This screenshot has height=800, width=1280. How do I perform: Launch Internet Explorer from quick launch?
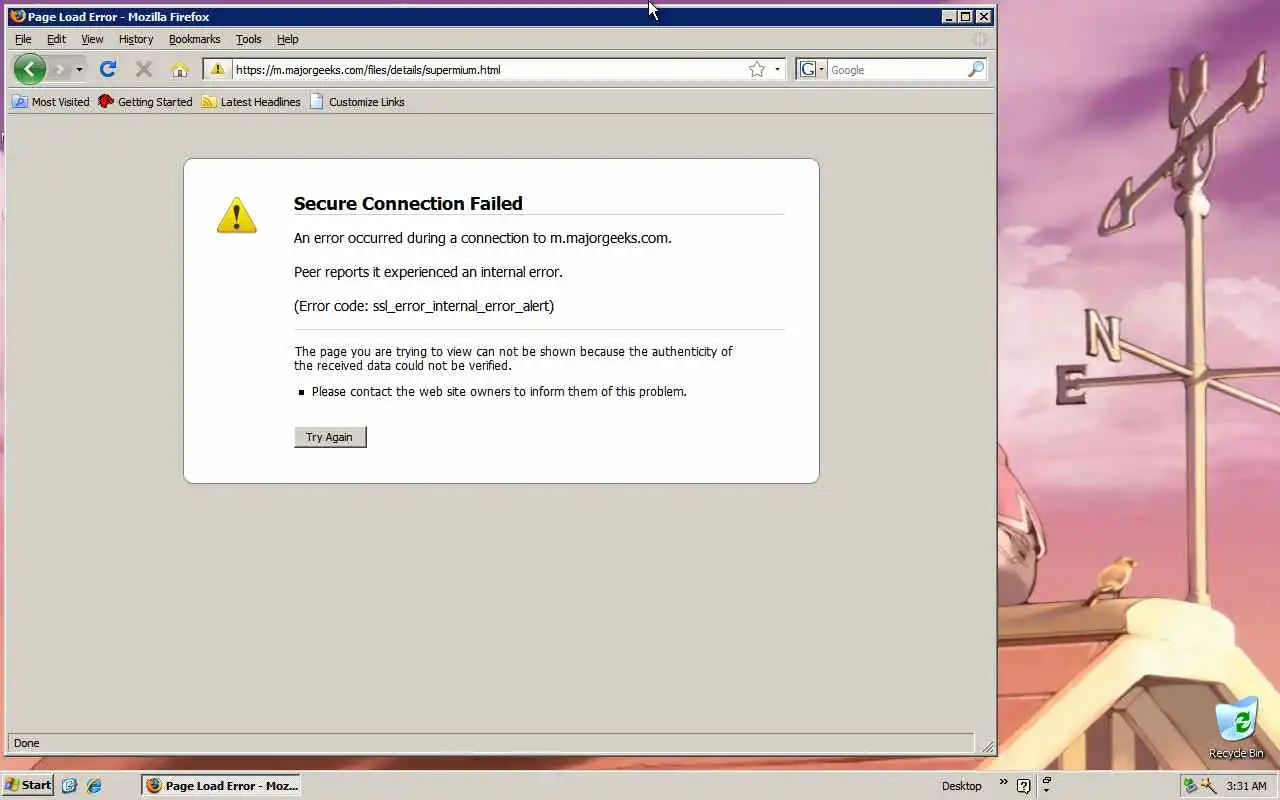tap(94, 786)
